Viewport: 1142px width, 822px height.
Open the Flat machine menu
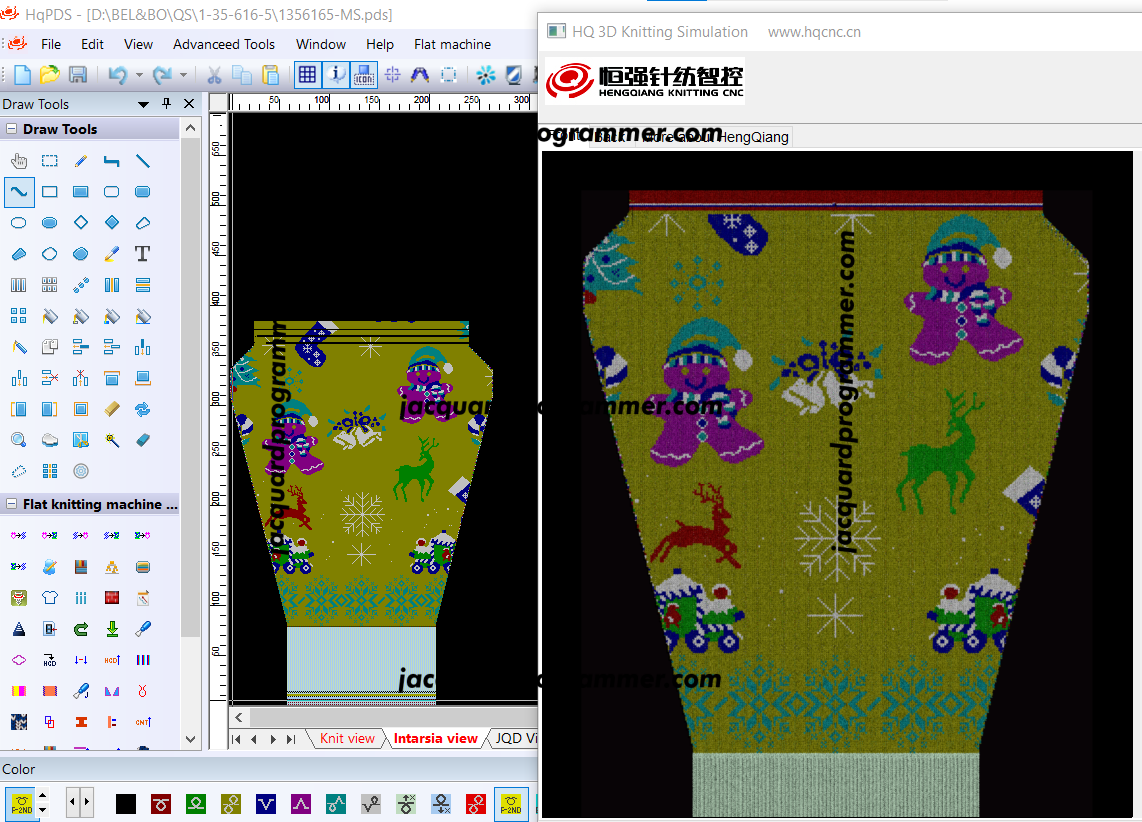point(452,44)
